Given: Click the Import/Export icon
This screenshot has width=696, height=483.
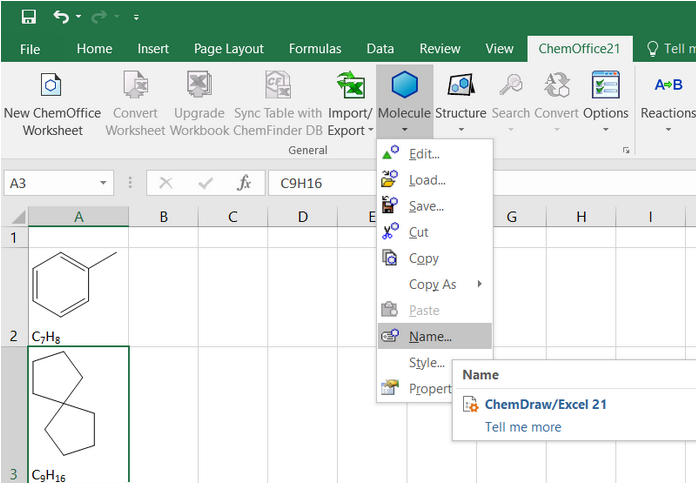Looking at the screenshot, I should 350,85.
